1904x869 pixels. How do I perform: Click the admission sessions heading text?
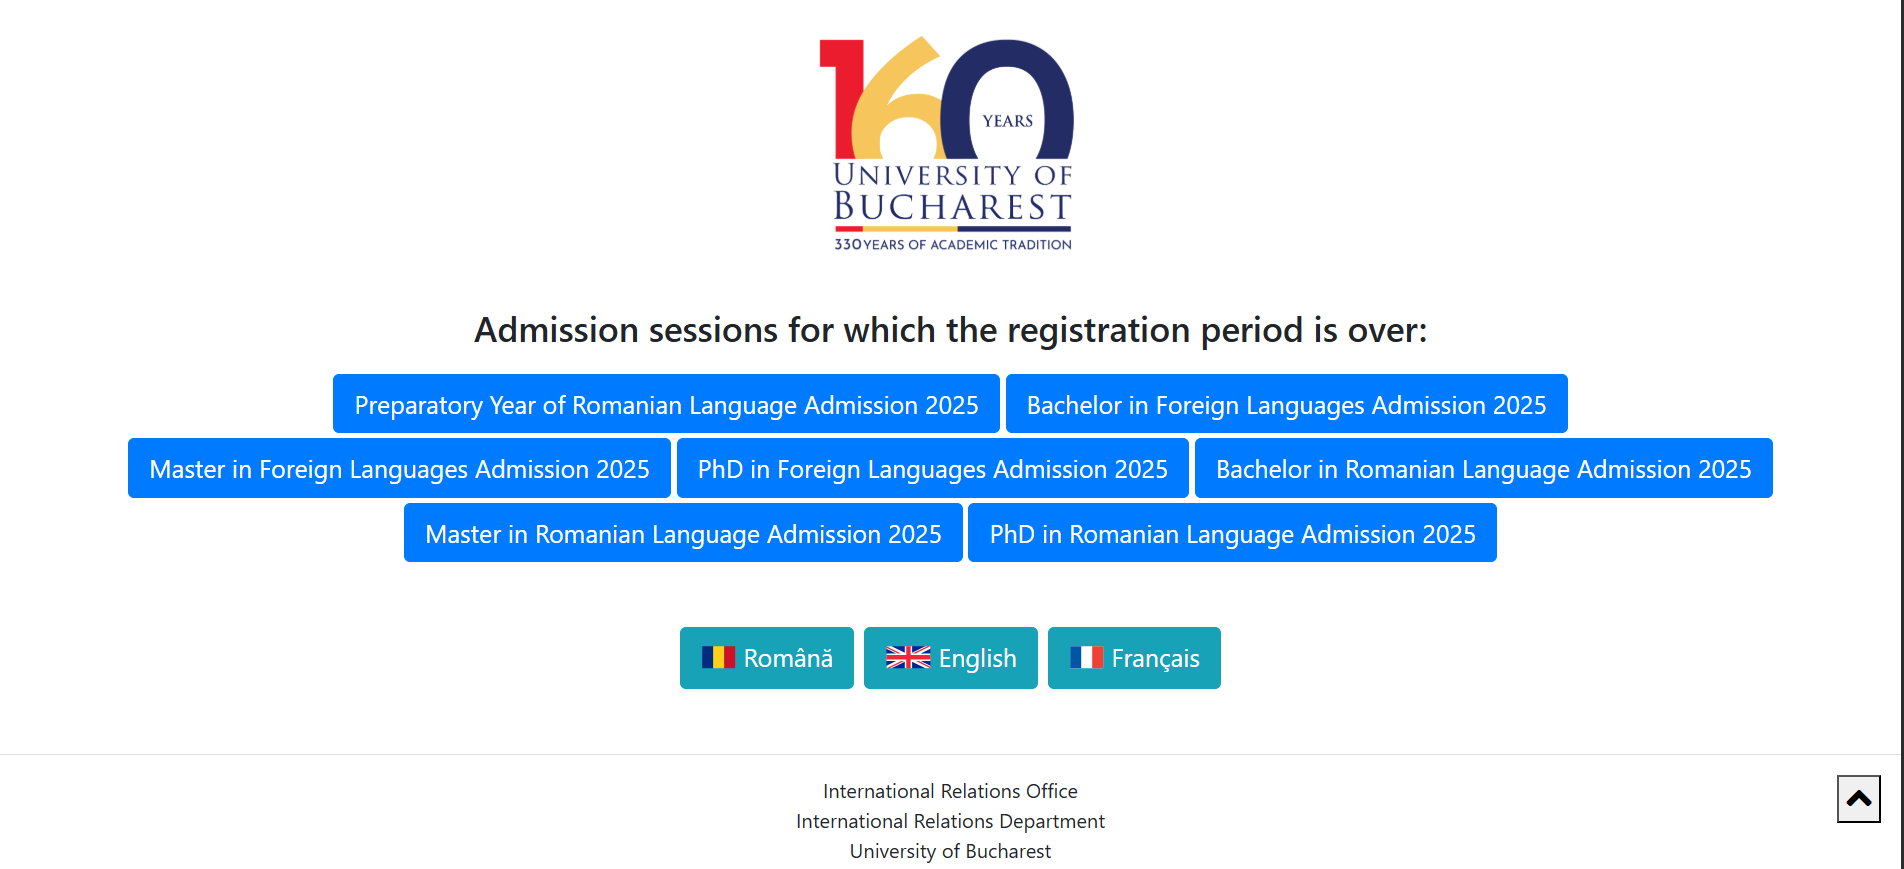coord(950,330)
